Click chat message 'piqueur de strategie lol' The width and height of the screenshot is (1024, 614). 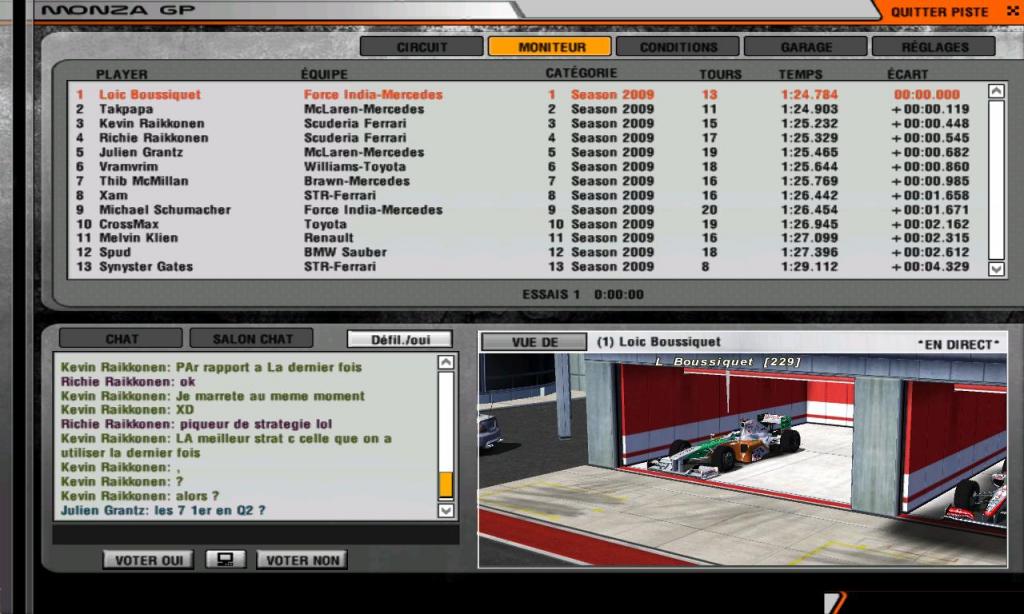[x=255, y=424]
